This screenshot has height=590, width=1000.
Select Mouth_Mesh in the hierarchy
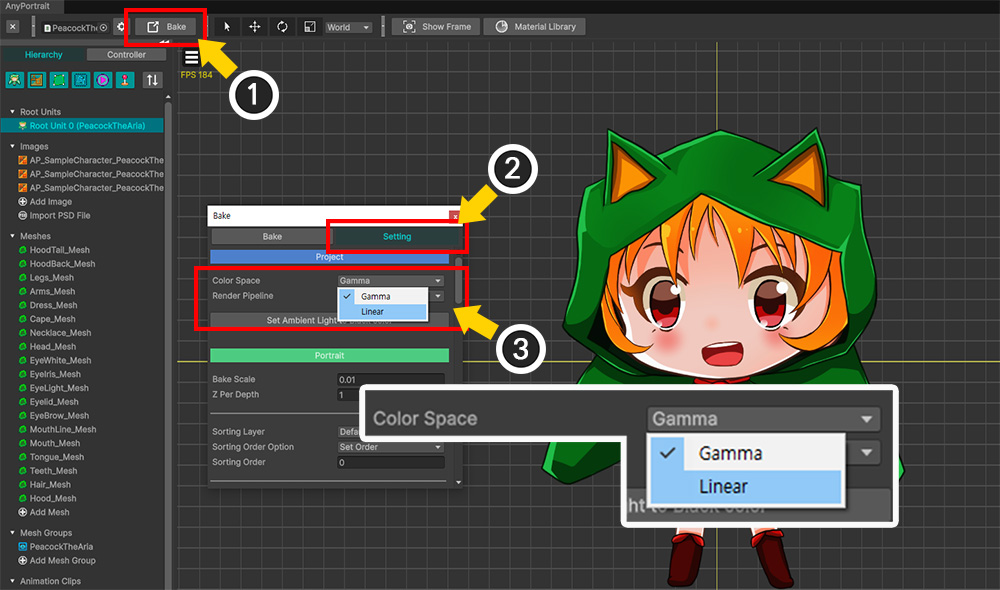point(55,443)
